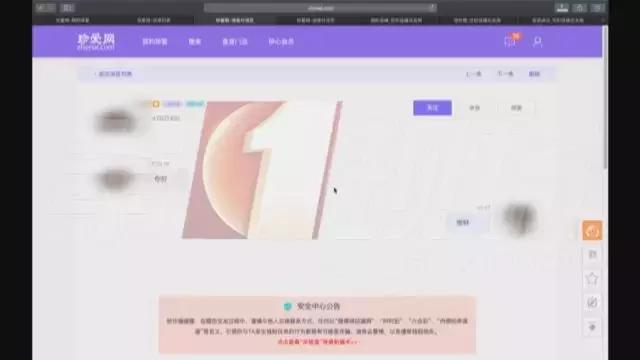Go to previous message with 上一条
Screen dimensions: 640x360
click(x=473, y=74)
